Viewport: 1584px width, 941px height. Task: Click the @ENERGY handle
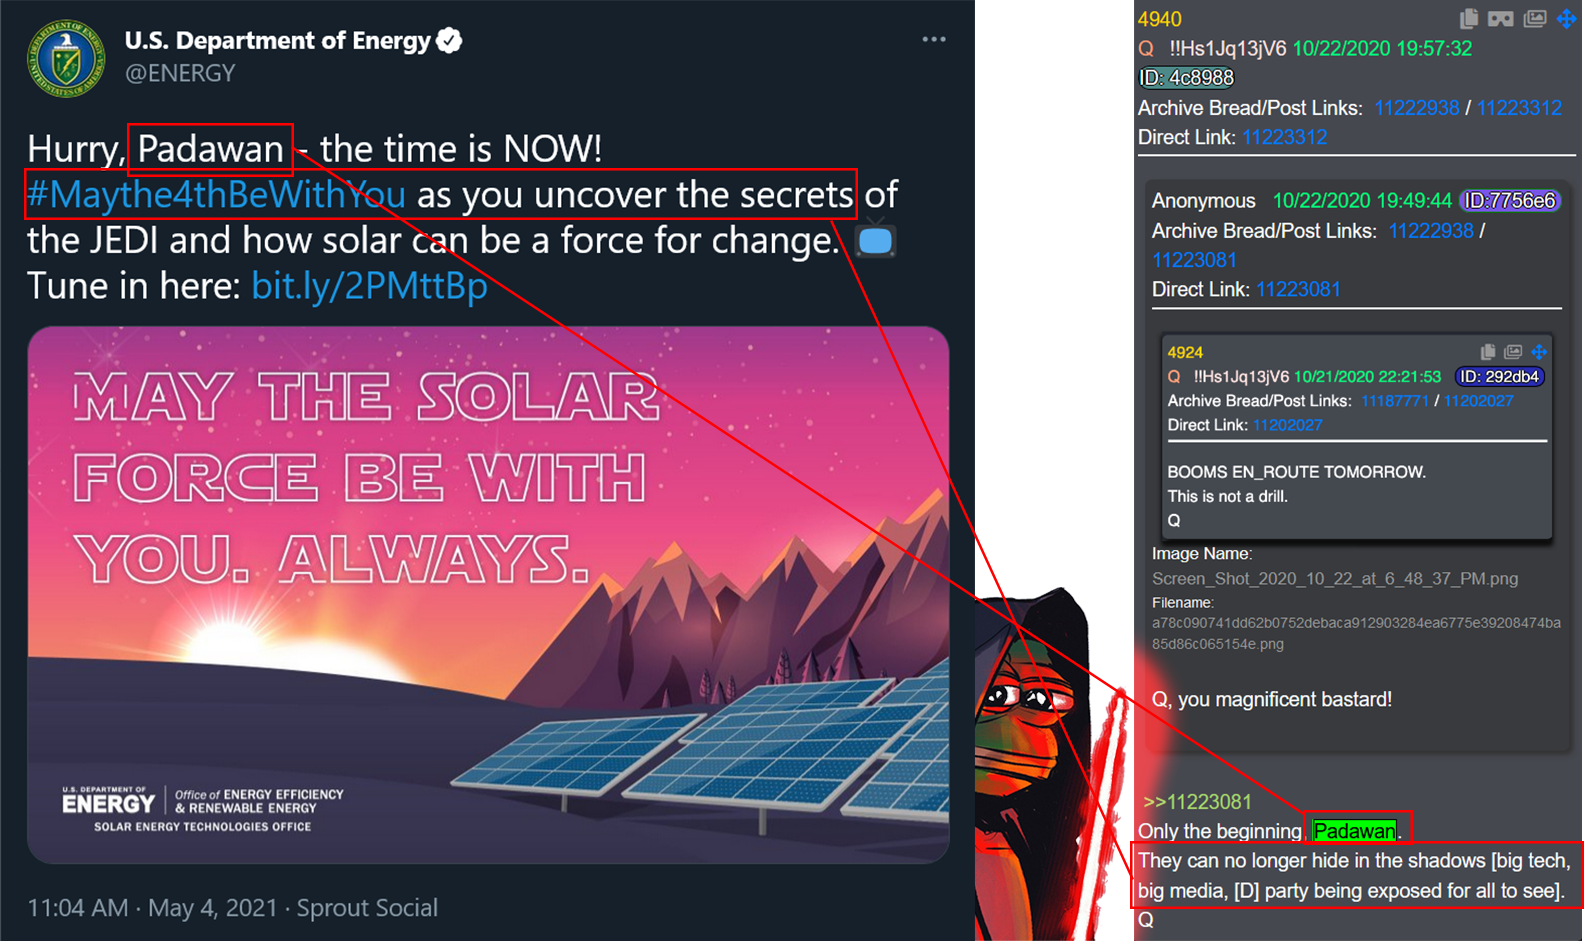click(180, 73)
